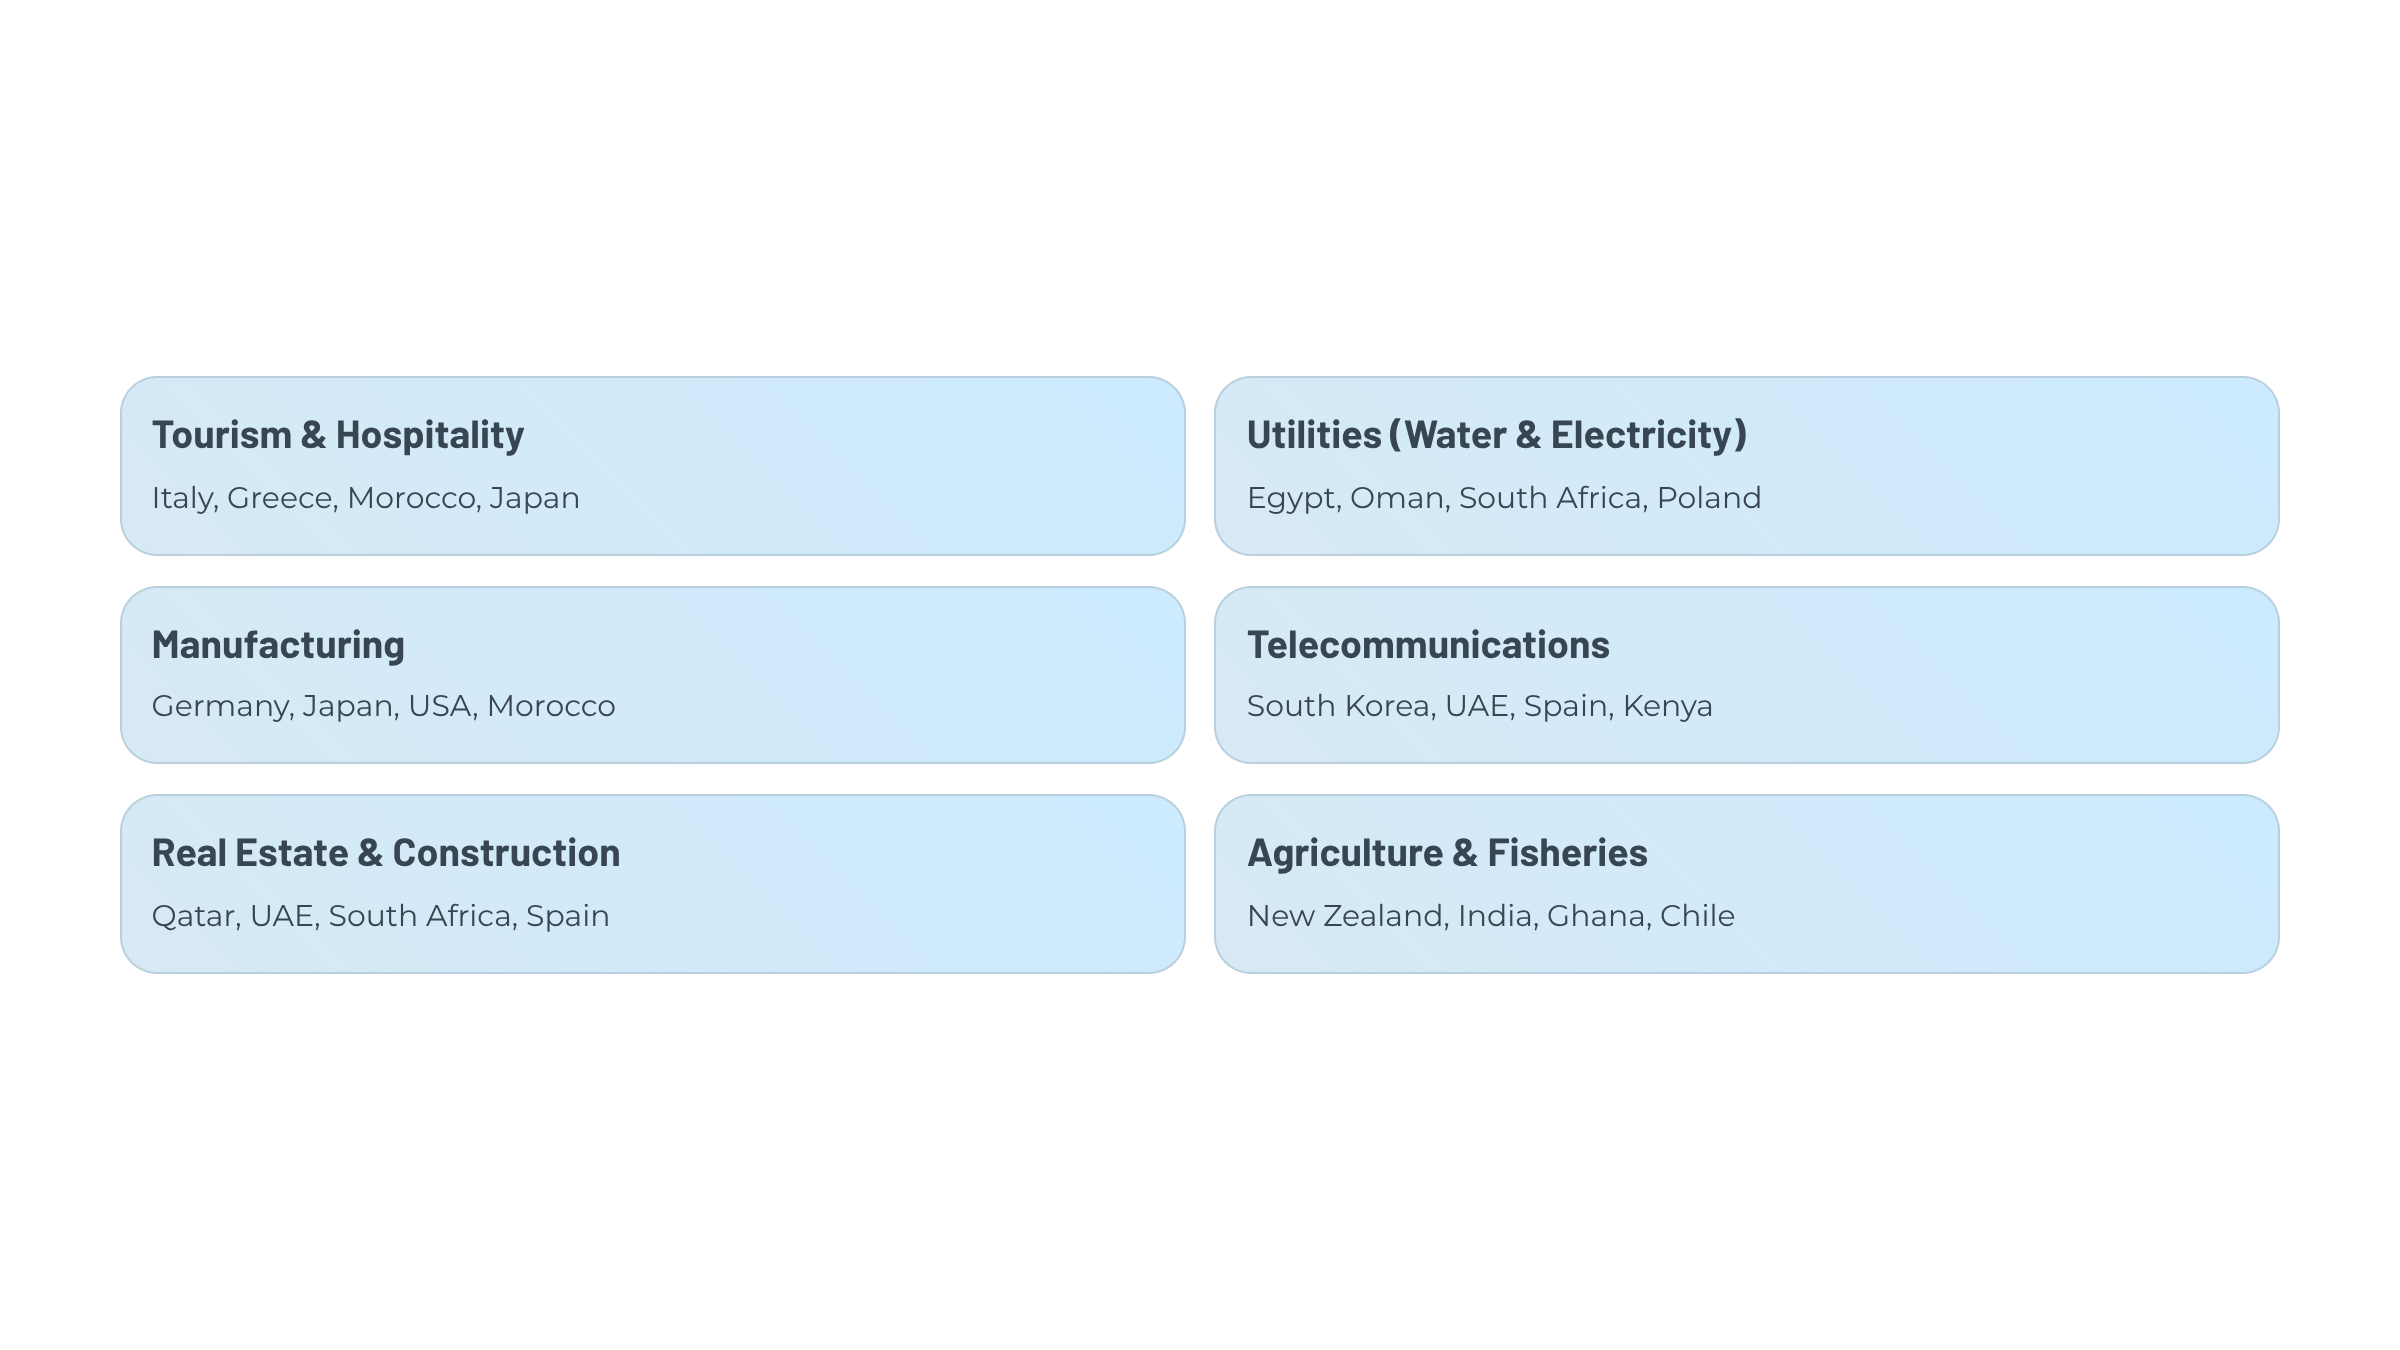Click the Manufacturing card heading
The height and width of the screenshot is (1350, 2400).
[x=278, y=645]
